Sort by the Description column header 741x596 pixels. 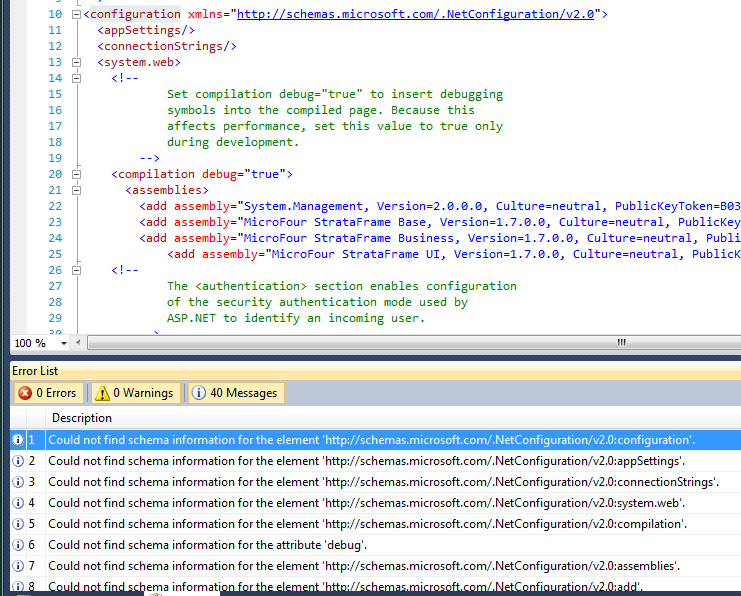point(82,418)
